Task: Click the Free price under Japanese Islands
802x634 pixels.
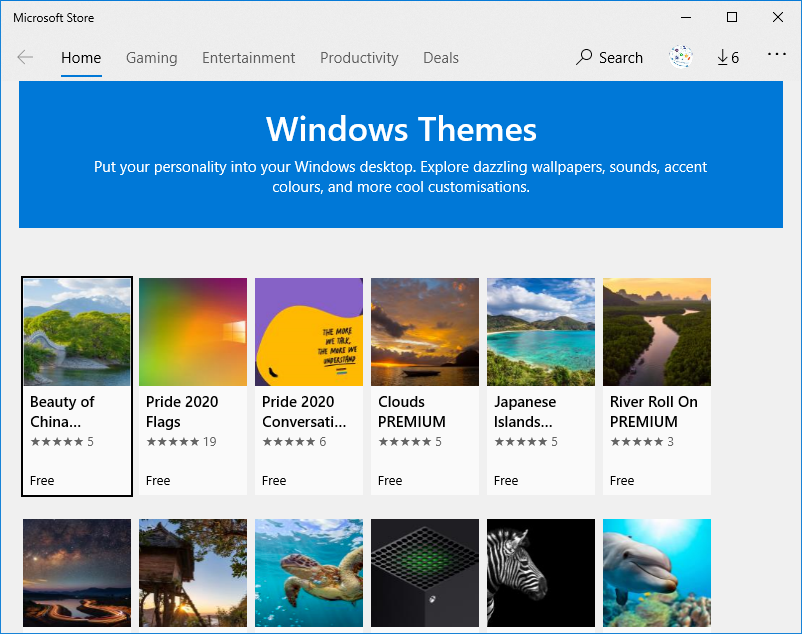Action: (506, 481)
